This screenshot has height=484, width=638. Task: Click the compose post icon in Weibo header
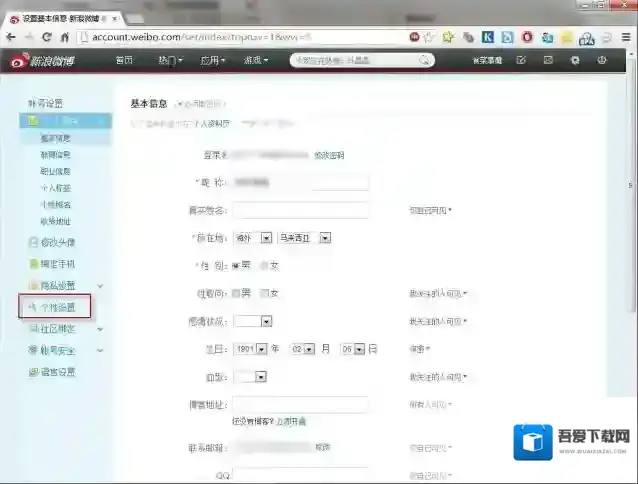[521, 60]
